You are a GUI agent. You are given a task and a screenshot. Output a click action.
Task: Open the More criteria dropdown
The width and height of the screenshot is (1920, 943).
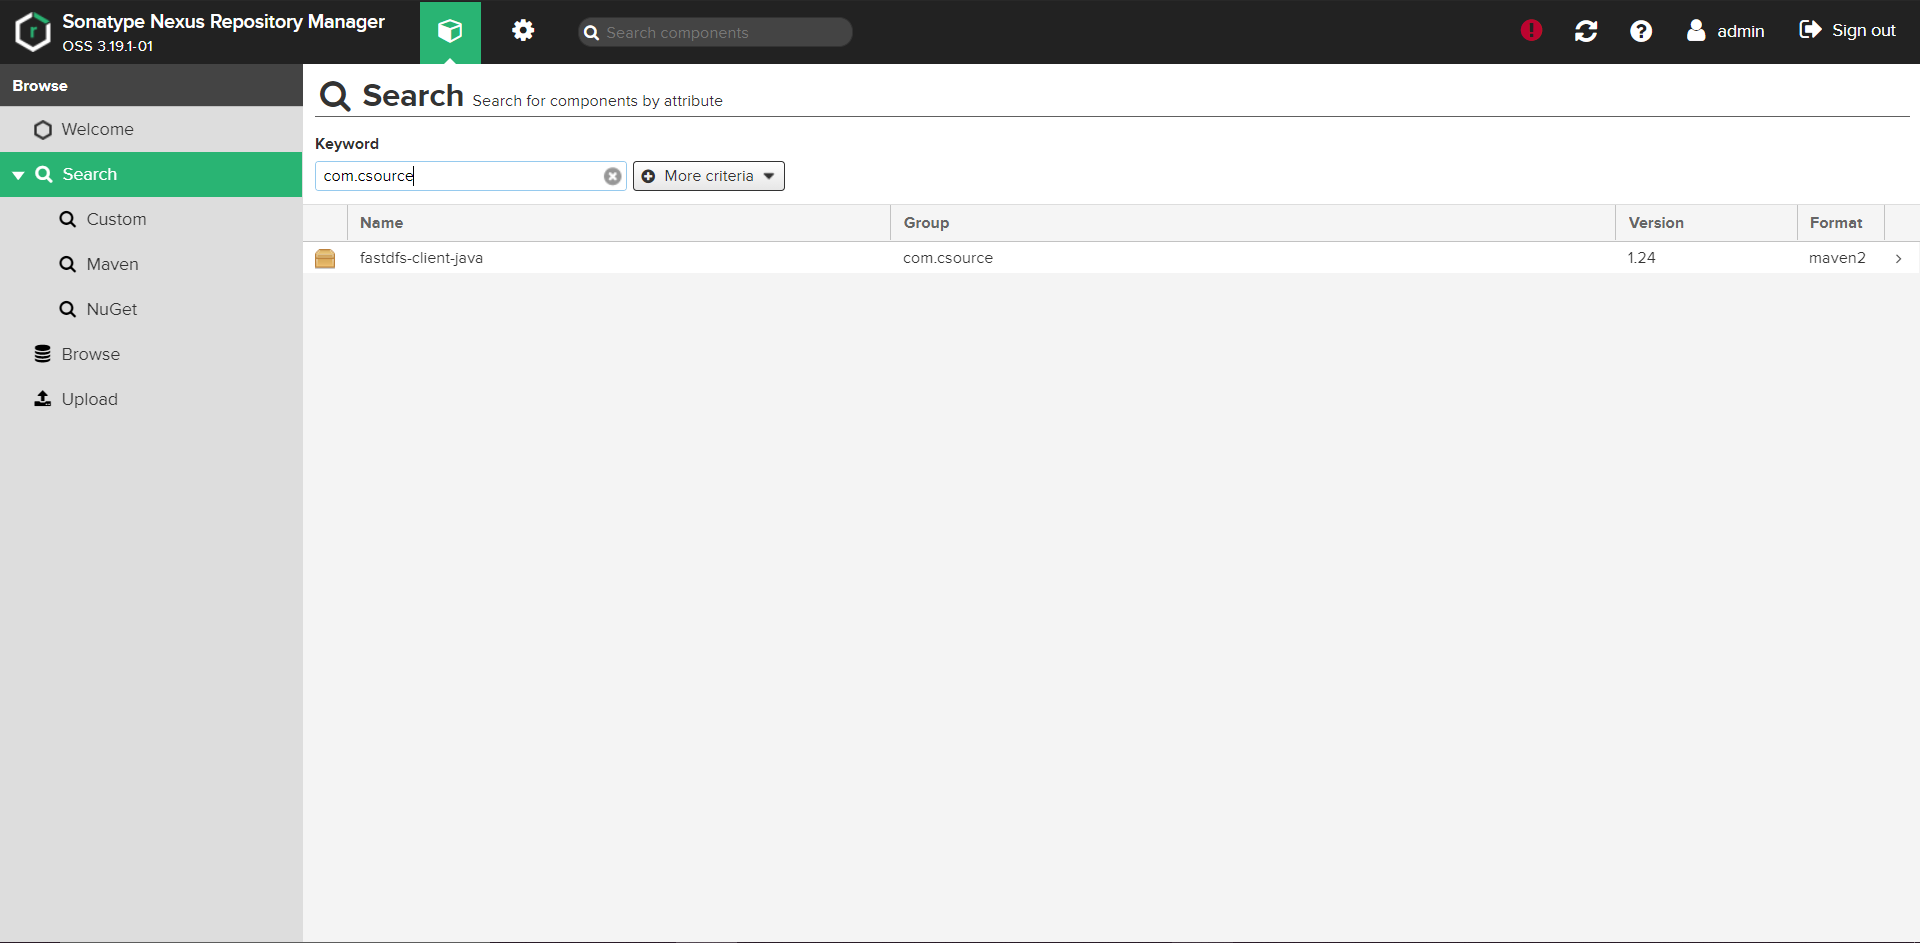coord(709,176)
